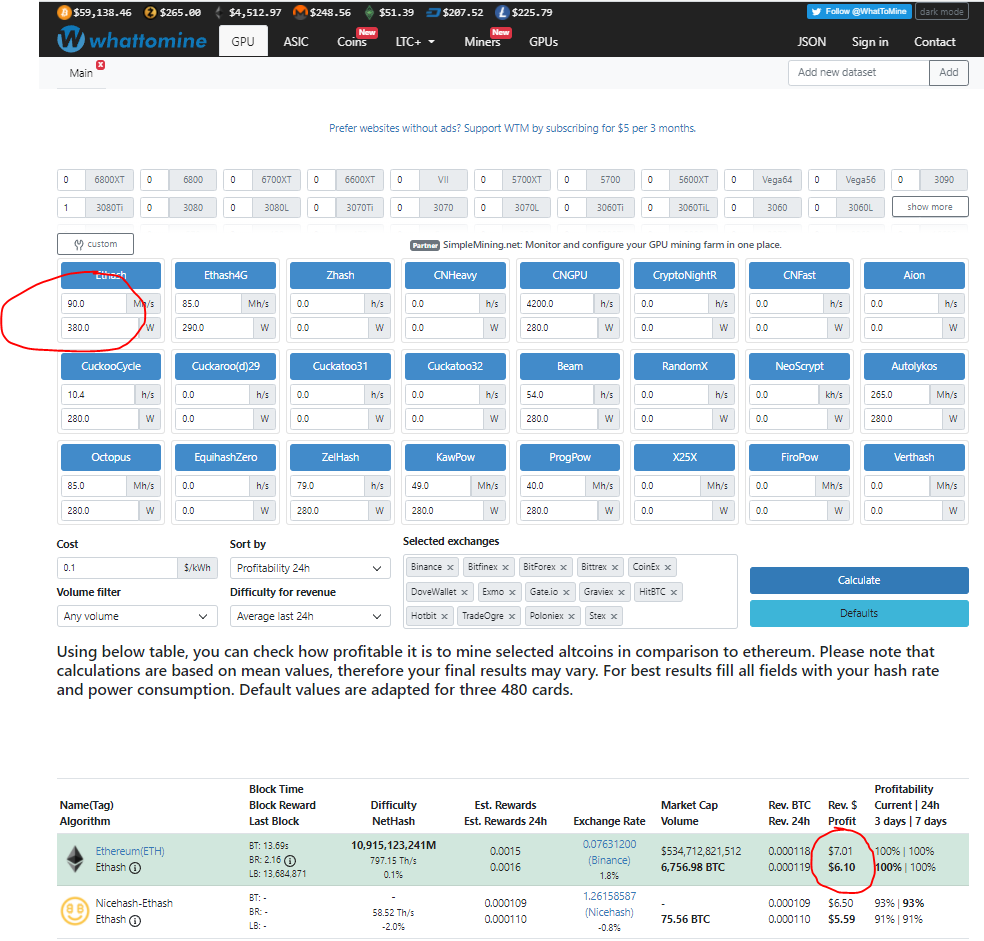Open the Ethereum(ETH) coin link
Screen dimensions: 984x941
tap(130, 851)
